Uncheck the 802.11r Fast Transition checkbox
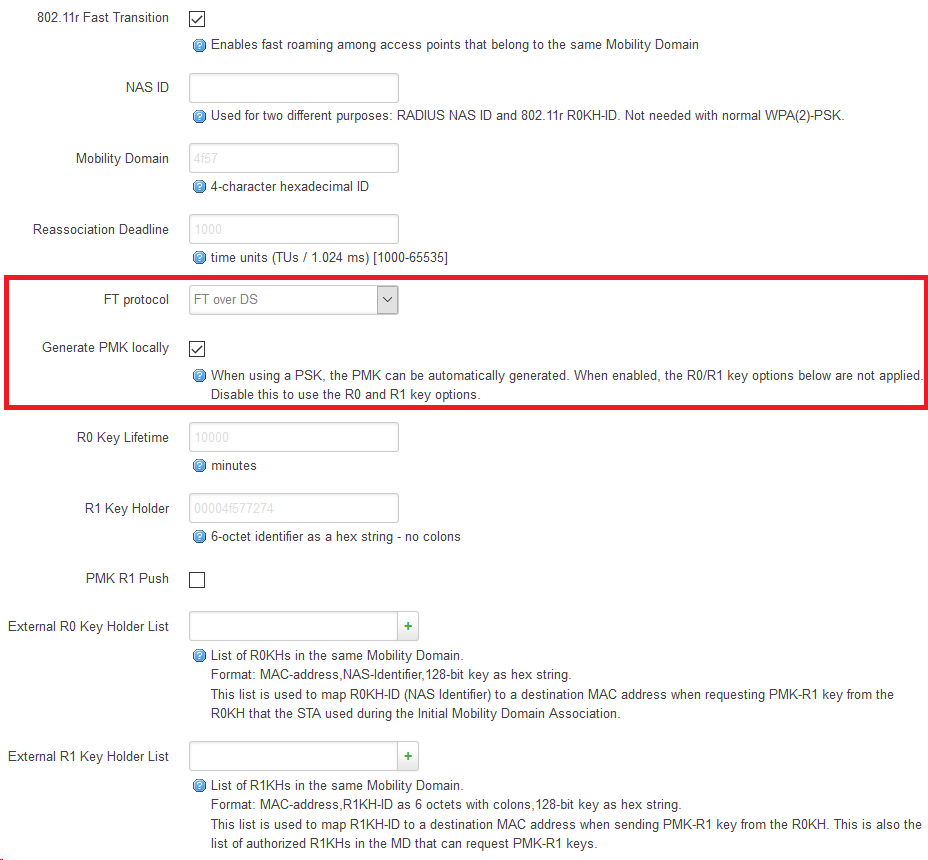Viewport: 928px width, 860px height. [197, 19]
